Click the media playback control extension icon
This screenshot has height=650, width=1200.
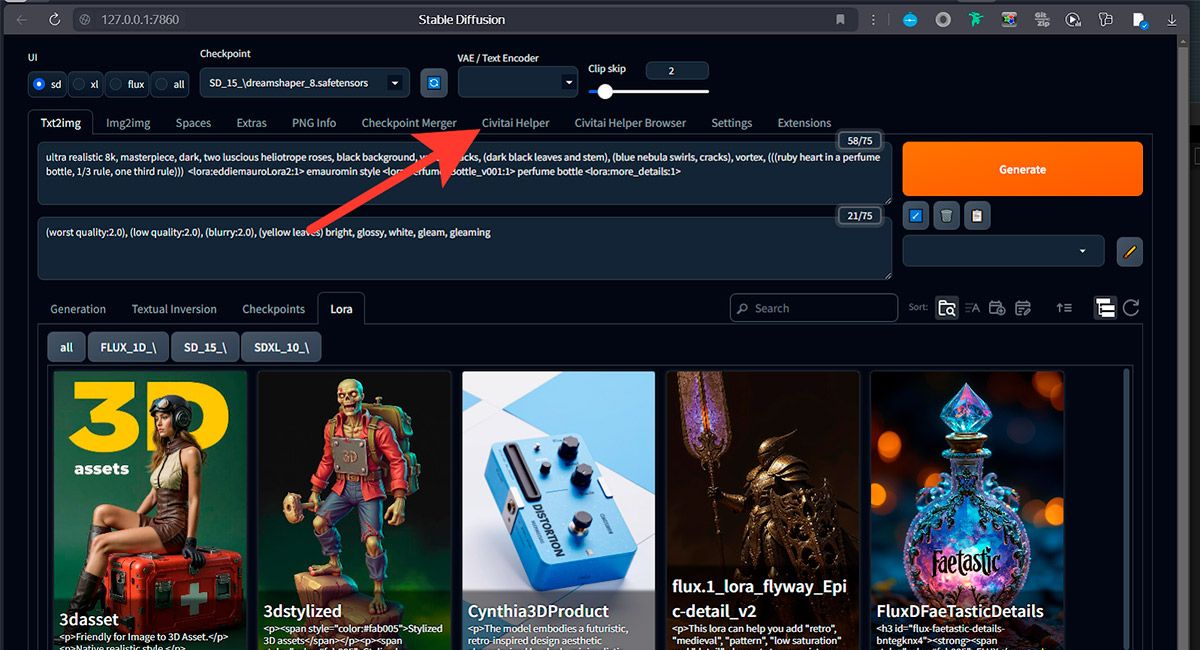[1073, 19]
